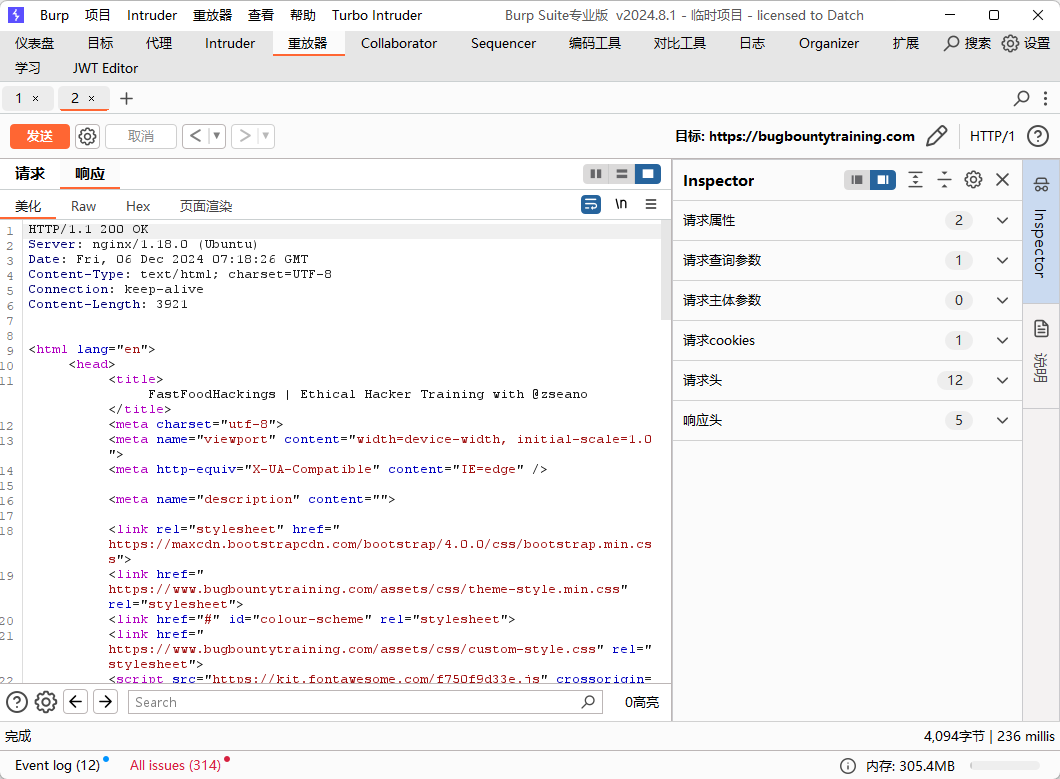Viewport: 1060px width, 779px height.
Task: Open forward history dropdown arrow
Action: (x=266, y=137)
